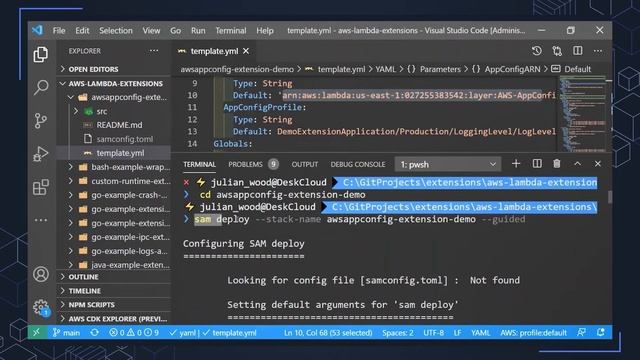This screenshot has width=640, height=360.
Task: Open the View menu
Action: tap(151, 31)
